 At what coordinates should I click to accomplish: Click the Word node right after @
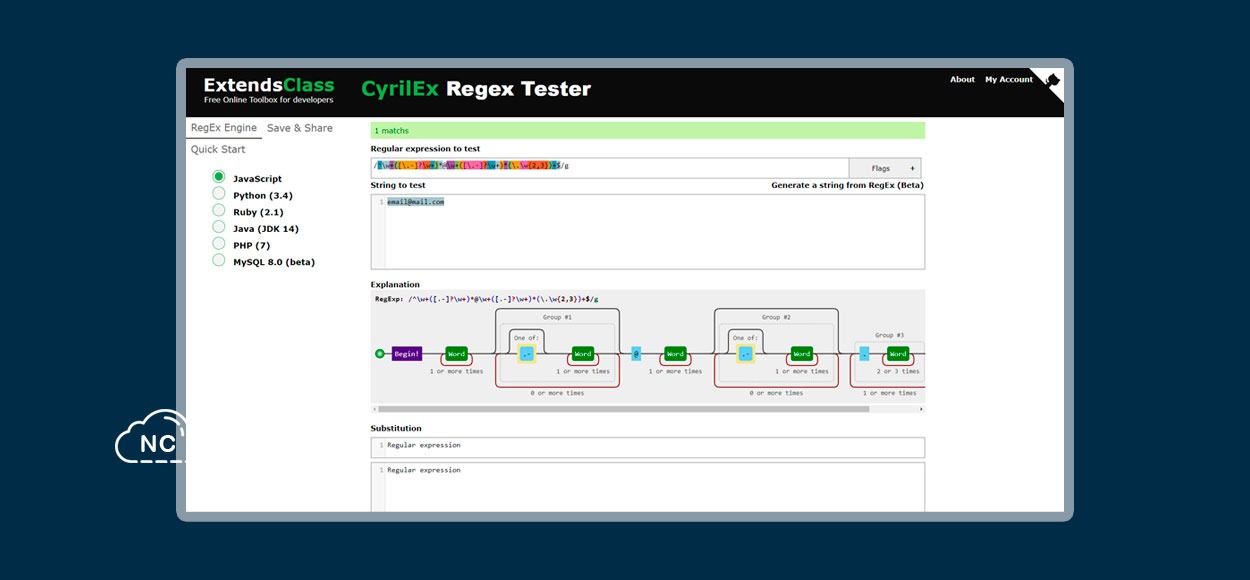675,354
